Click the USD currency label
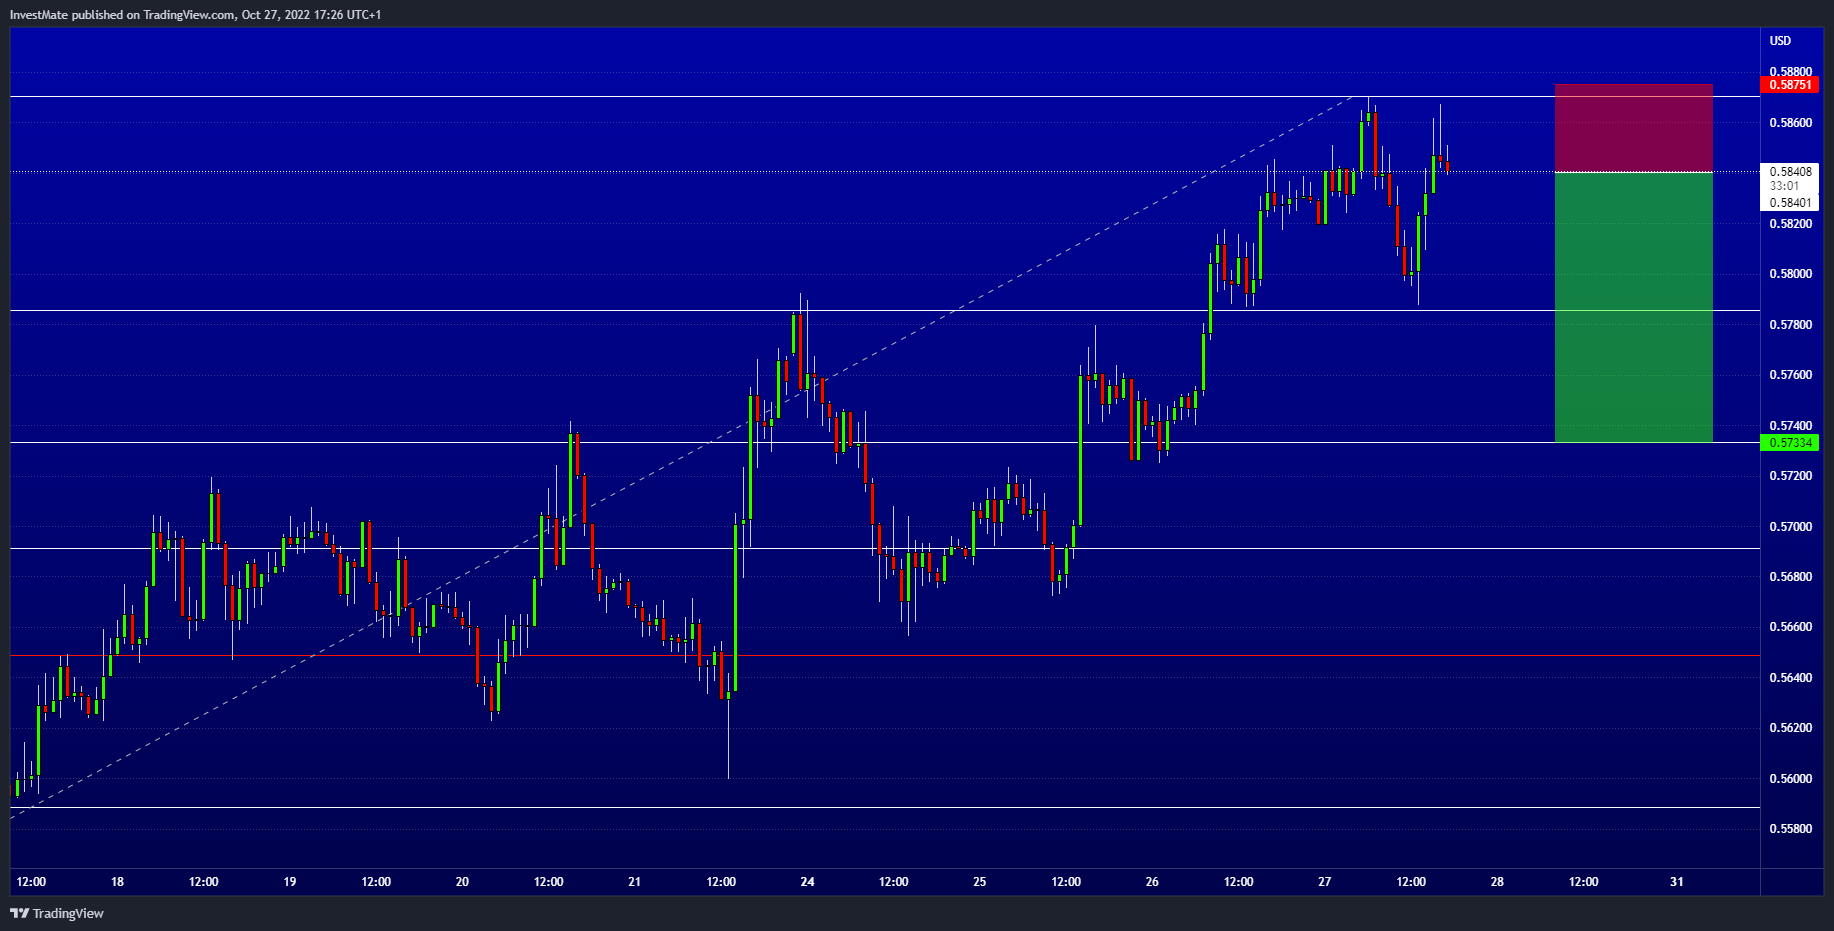The height and width of the screenshot is (931, 1834). point(1780,41)
